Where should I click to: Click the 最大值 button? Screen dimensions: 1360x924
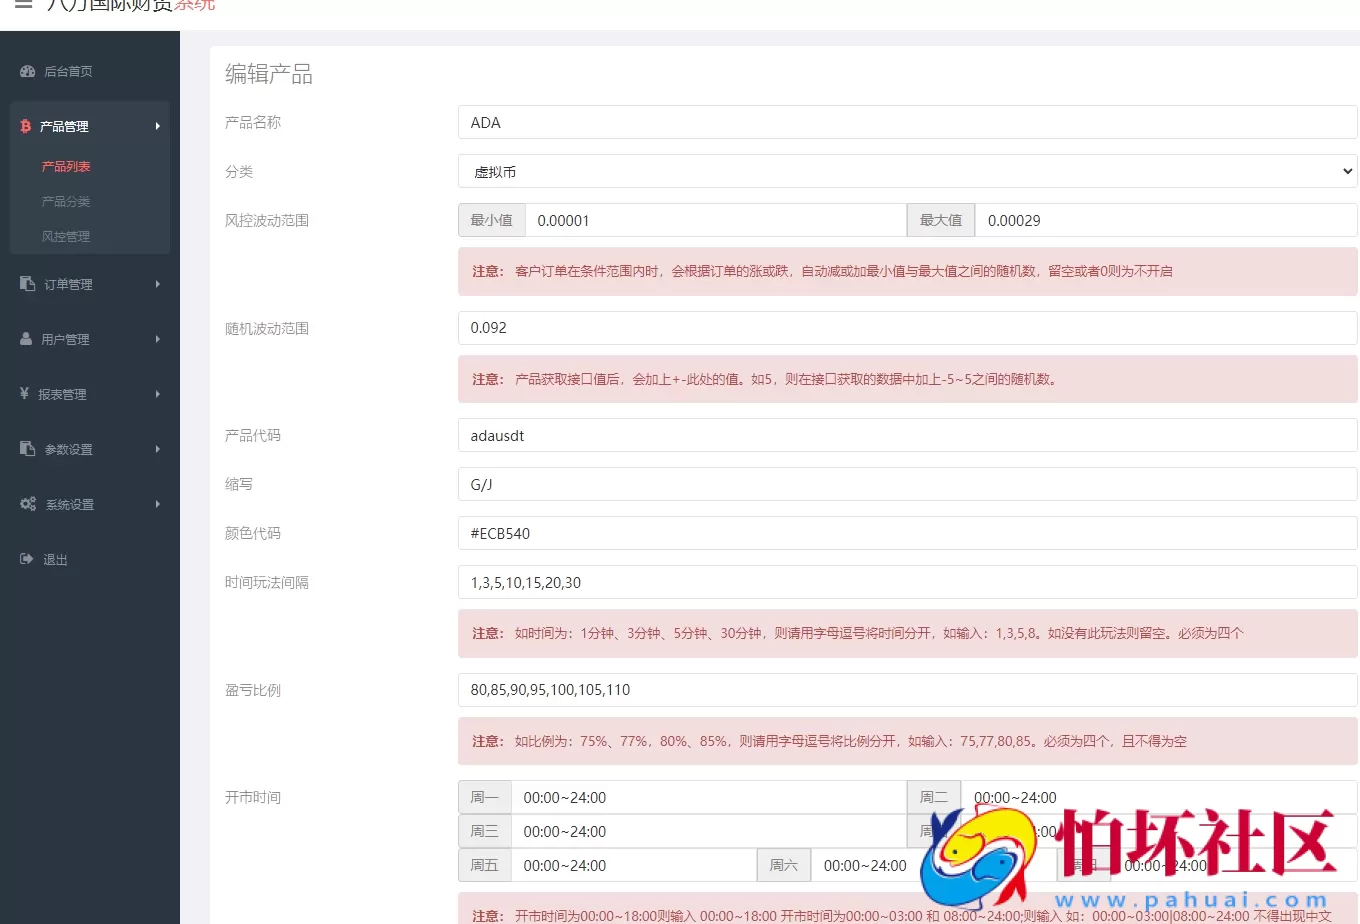(940, 220)
